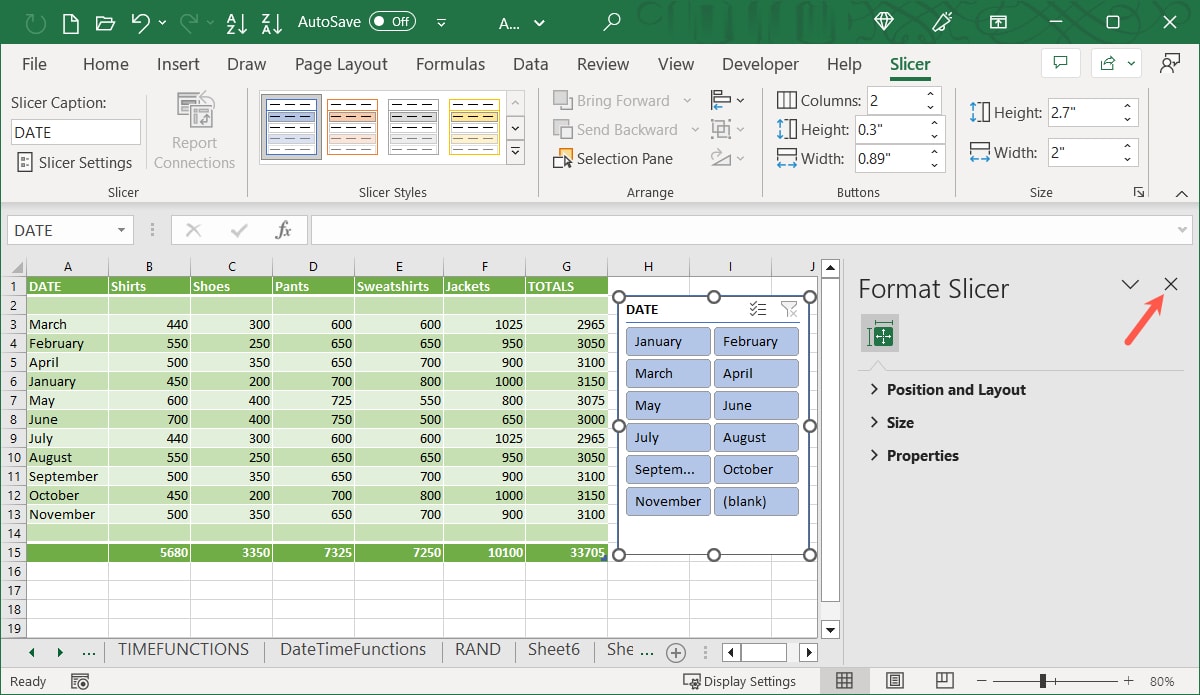Switch to the TIMEFUNCTIONS sheet tab
Image resolution: width=1200 pixels, height=695 pixels.
(x=183, y=650)
